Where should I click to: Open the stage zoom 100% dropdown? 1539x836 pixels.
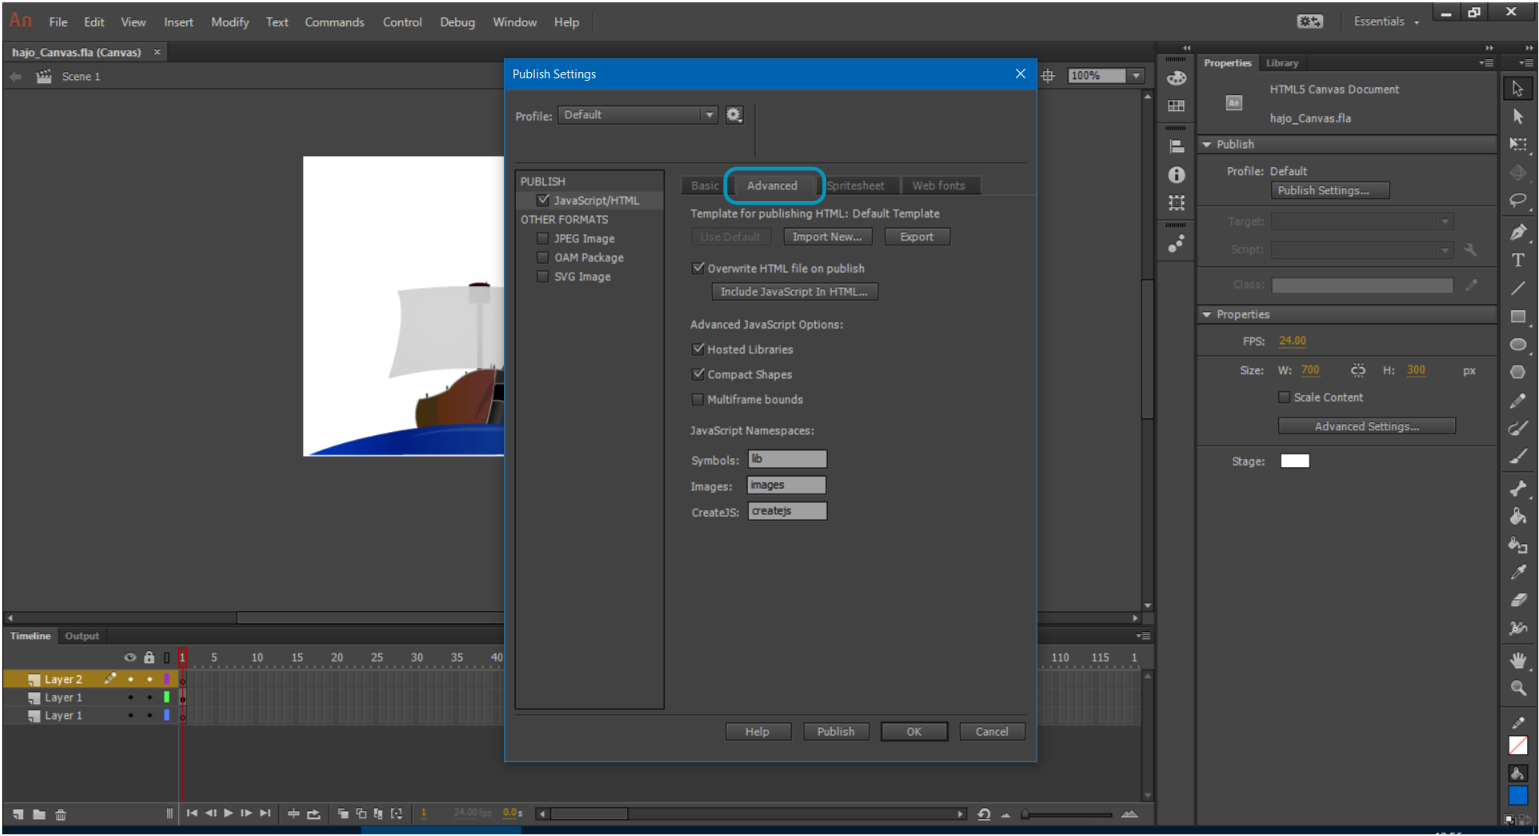click(1135, 76)
